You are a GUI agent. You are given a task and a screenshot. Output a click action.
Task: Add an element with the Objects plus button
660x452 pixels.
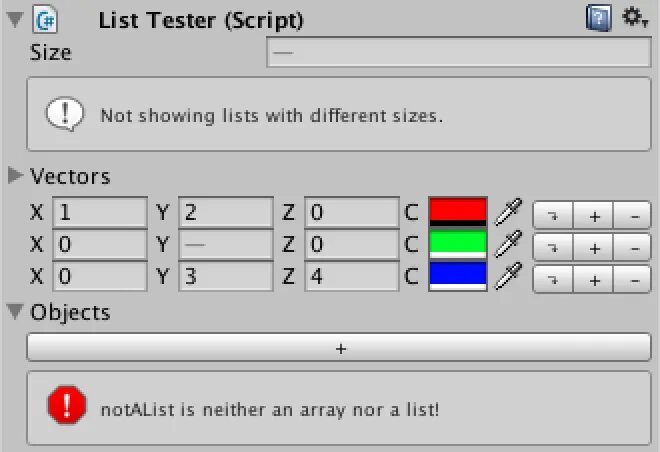[339, 348]
